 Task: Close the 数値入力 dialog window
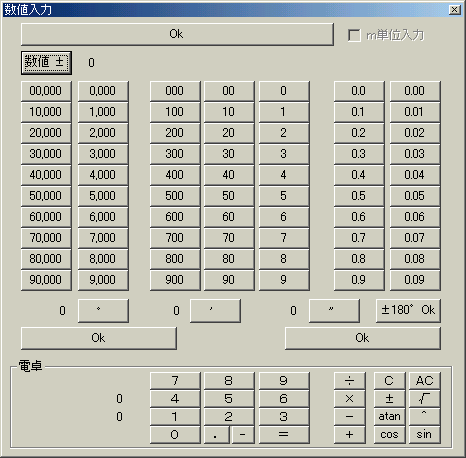455,10
